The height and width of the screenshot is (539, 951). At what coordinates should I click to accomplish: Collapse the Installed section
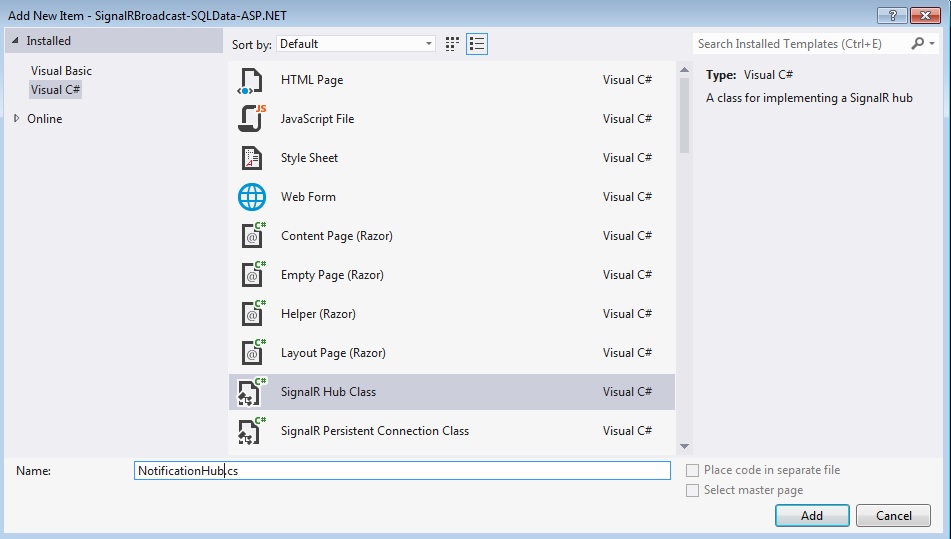tap(14, 41)
